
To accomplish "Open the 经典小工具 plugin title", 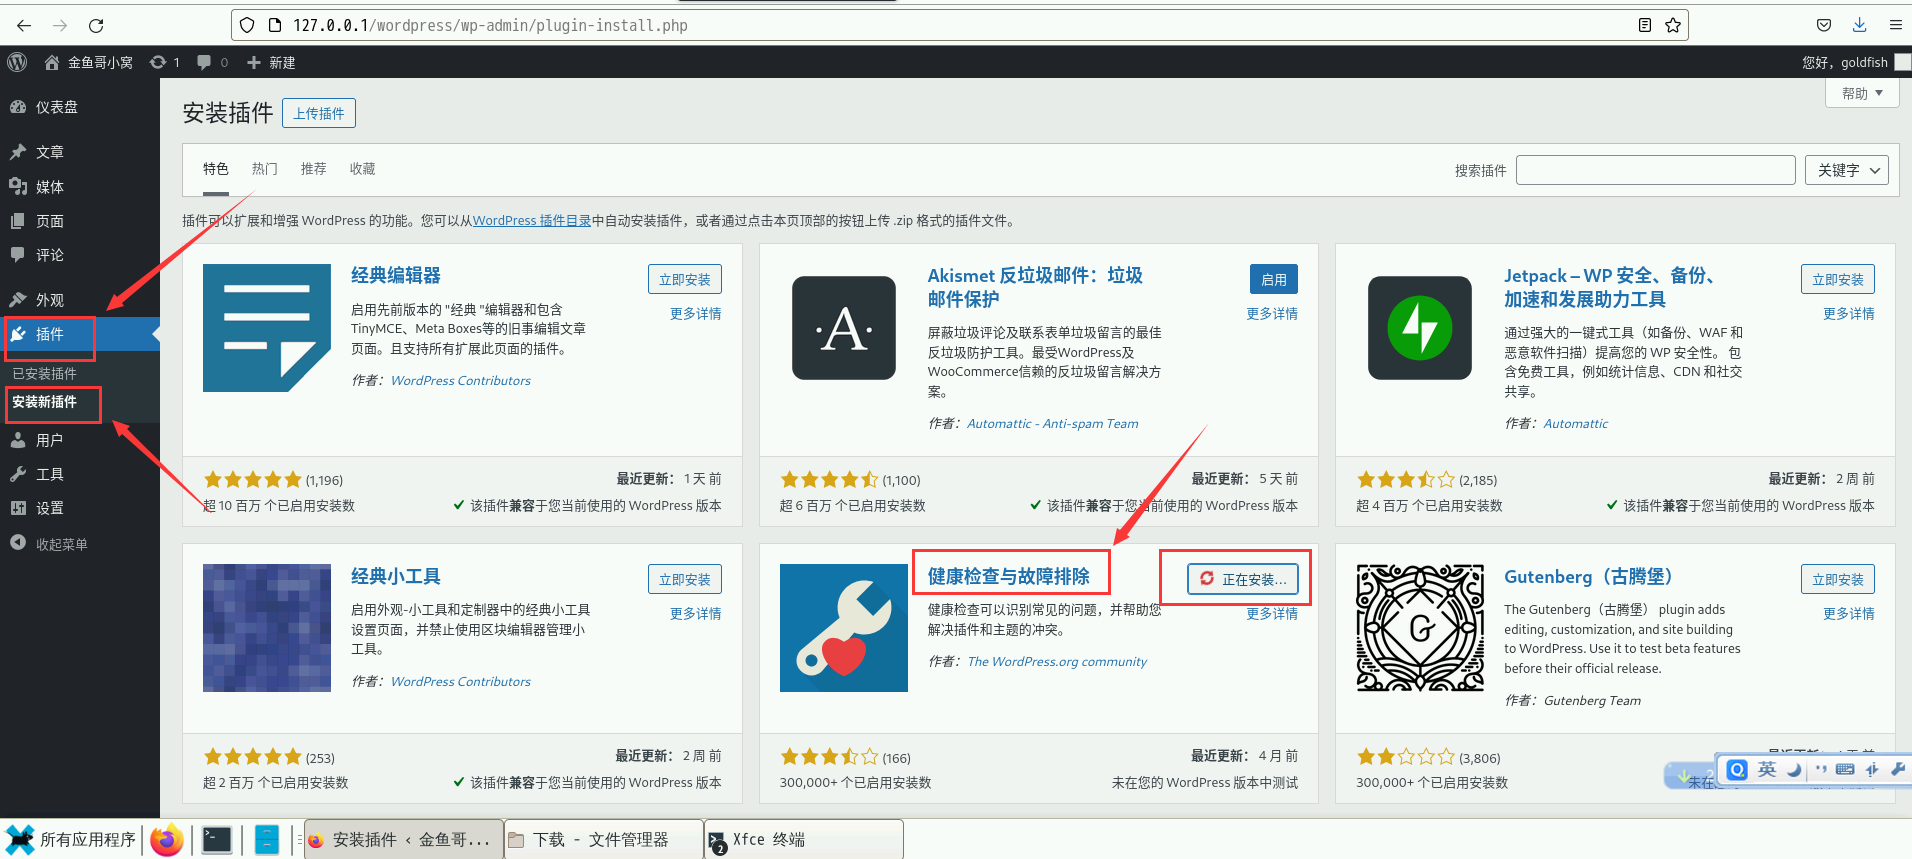I will click(x=396, y=576).
